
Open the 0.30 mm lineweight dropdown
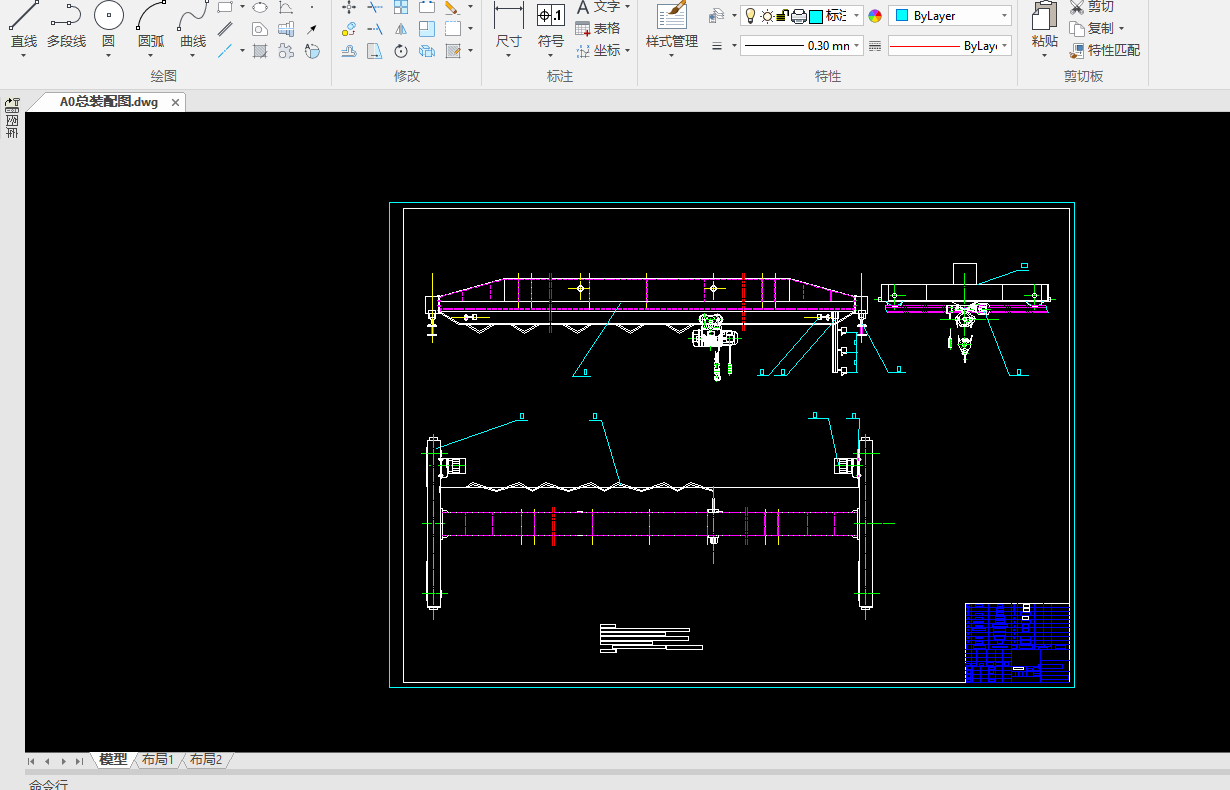click(x=800, y=46)
